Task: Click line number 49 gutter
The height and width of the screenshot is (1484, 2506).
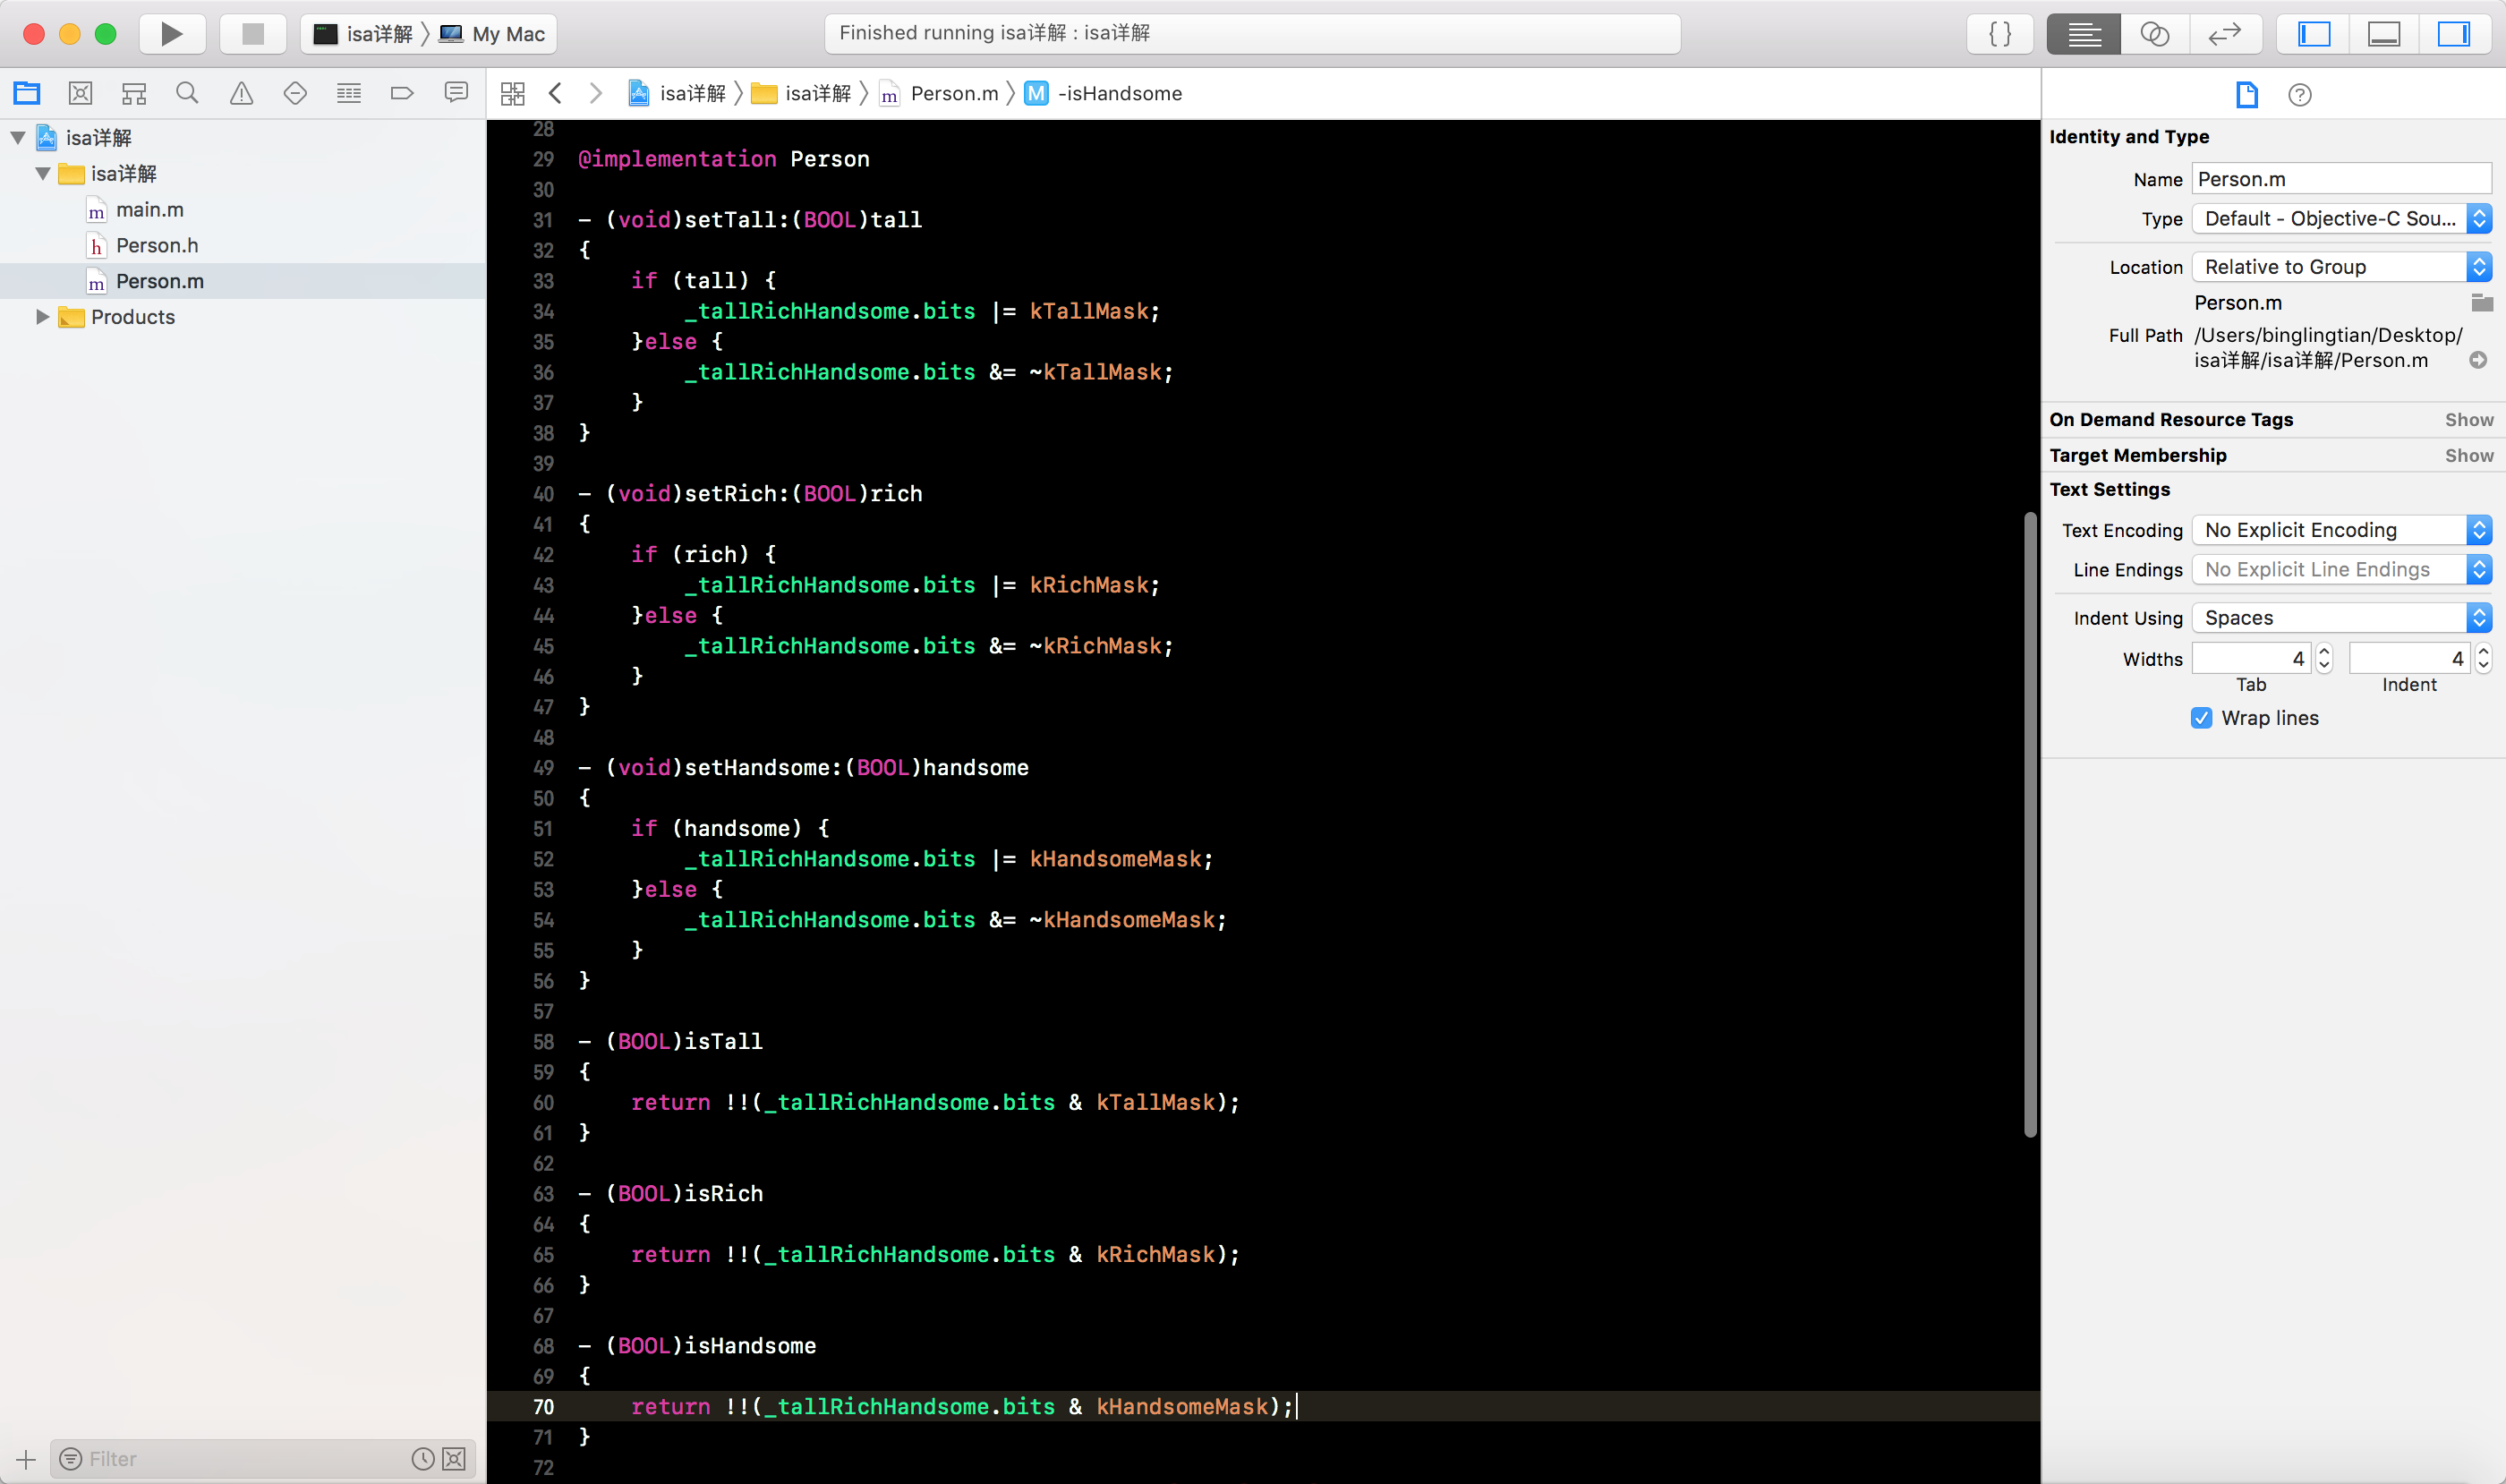Action: [542, 767]
